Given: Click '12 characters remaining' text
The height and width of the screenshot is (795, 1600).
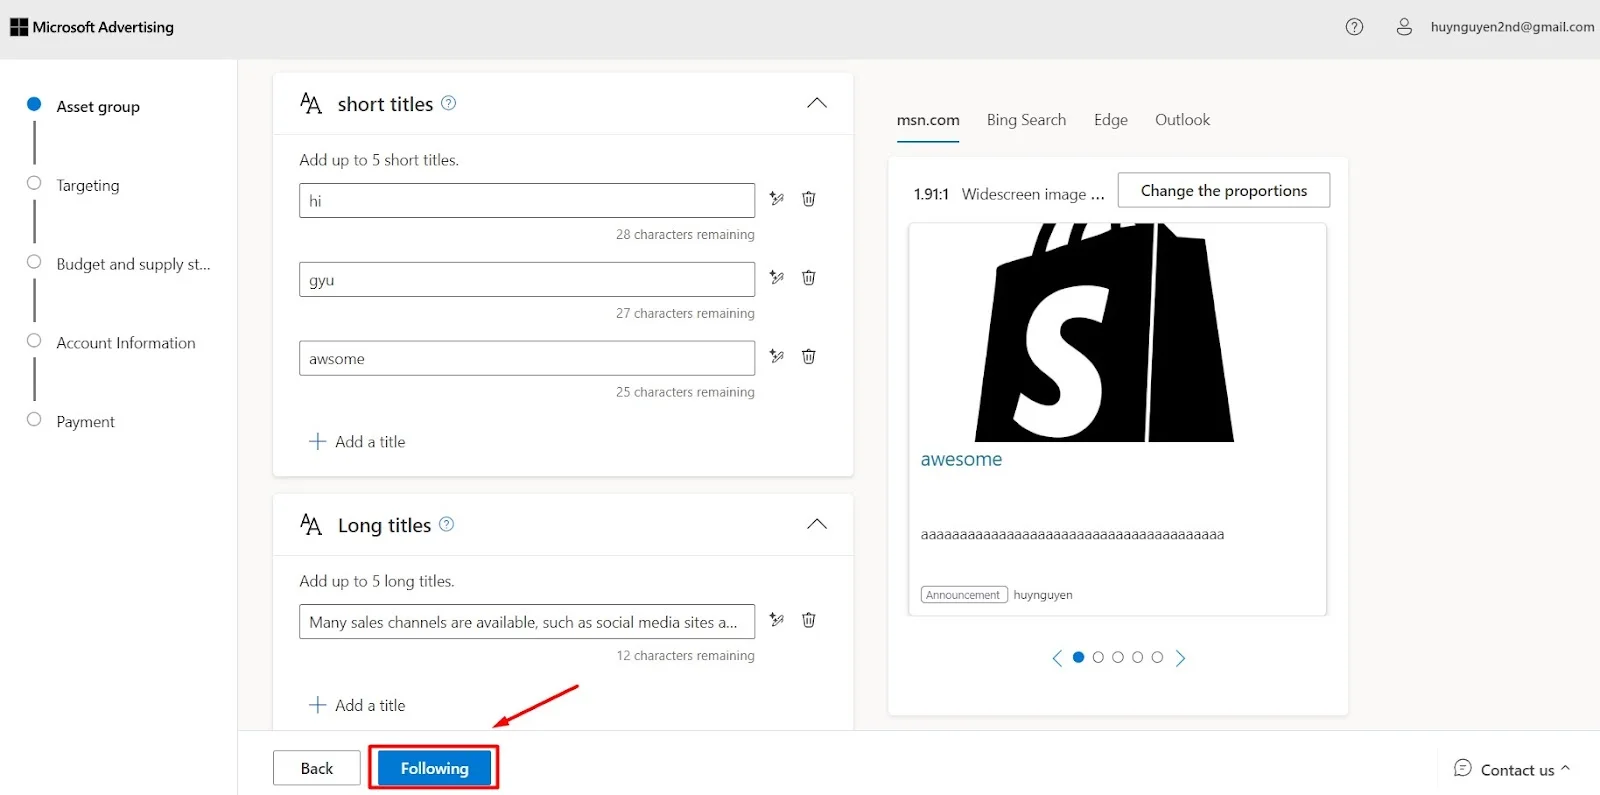Looking at the screenshot, I should [685, 655].
